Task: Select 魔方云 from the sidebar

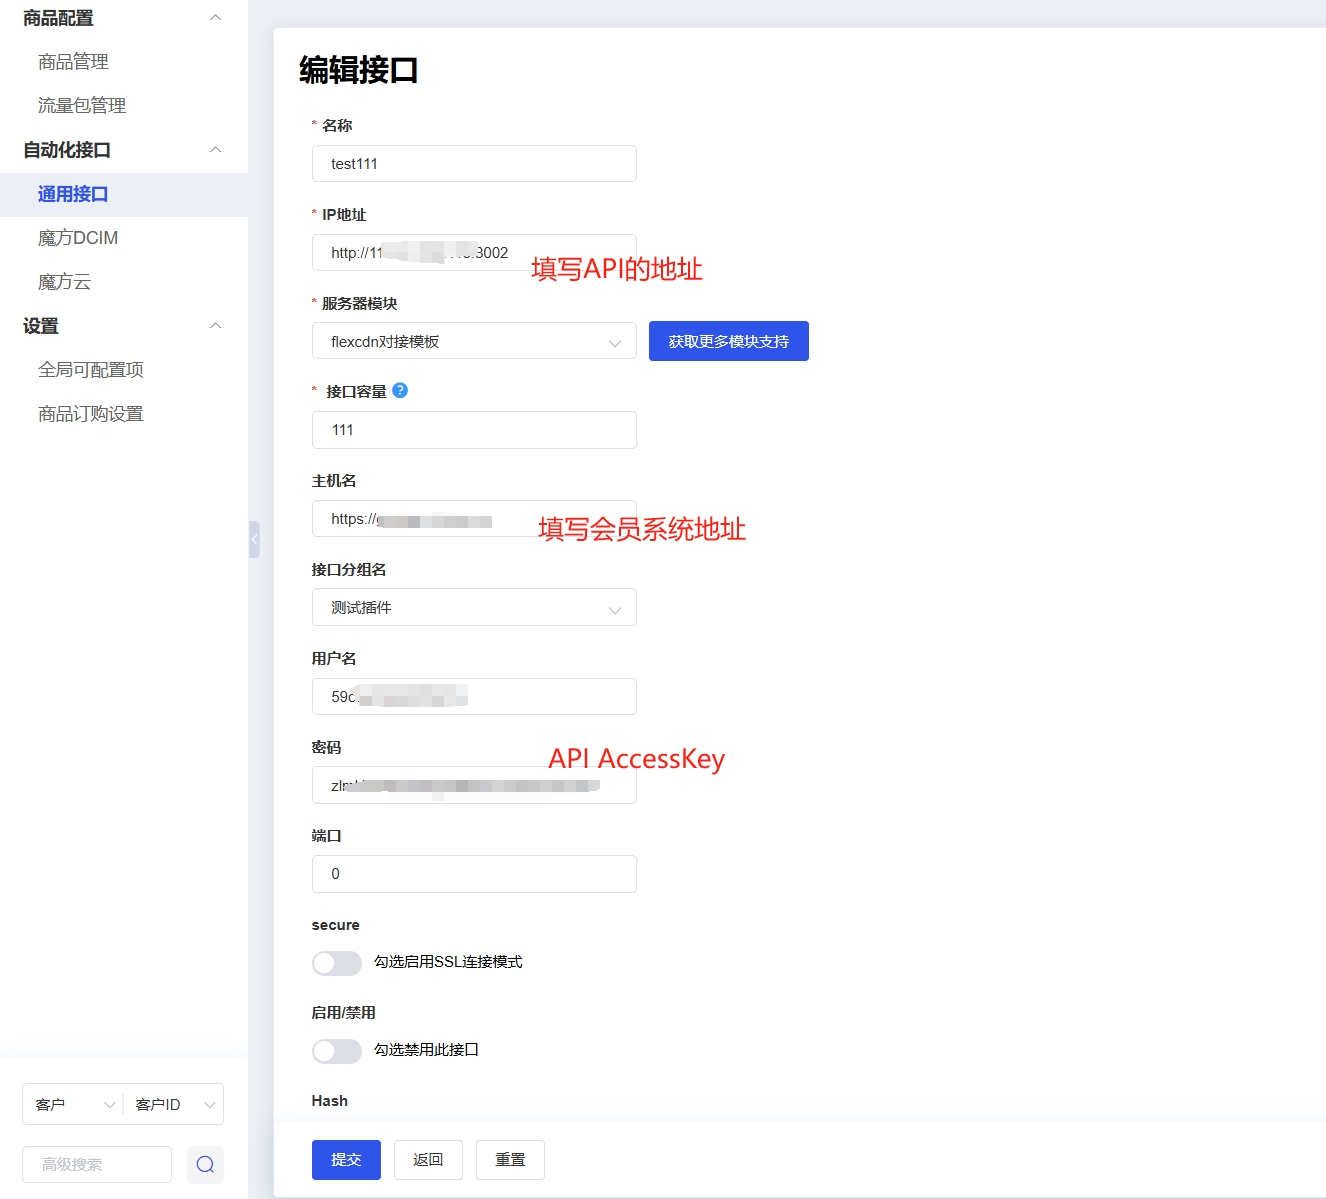Action: pos(62,281)
